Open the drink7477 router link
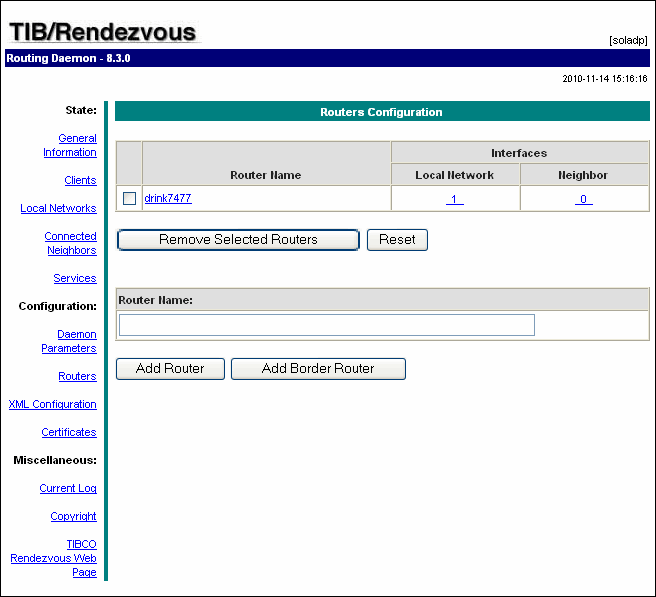Viewport: 656px width, 597px height. point(168,198)
